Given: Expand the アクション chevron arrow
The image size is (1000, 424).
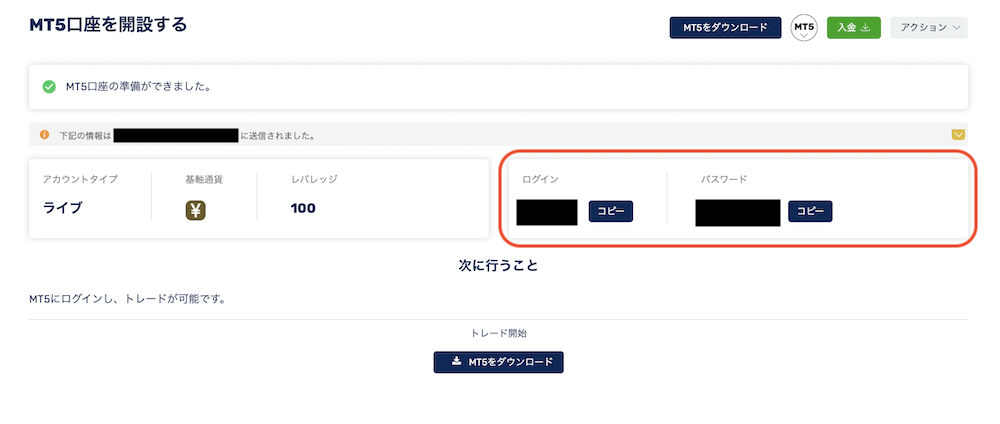Looking at the screenshot, I should pos(956,28).
